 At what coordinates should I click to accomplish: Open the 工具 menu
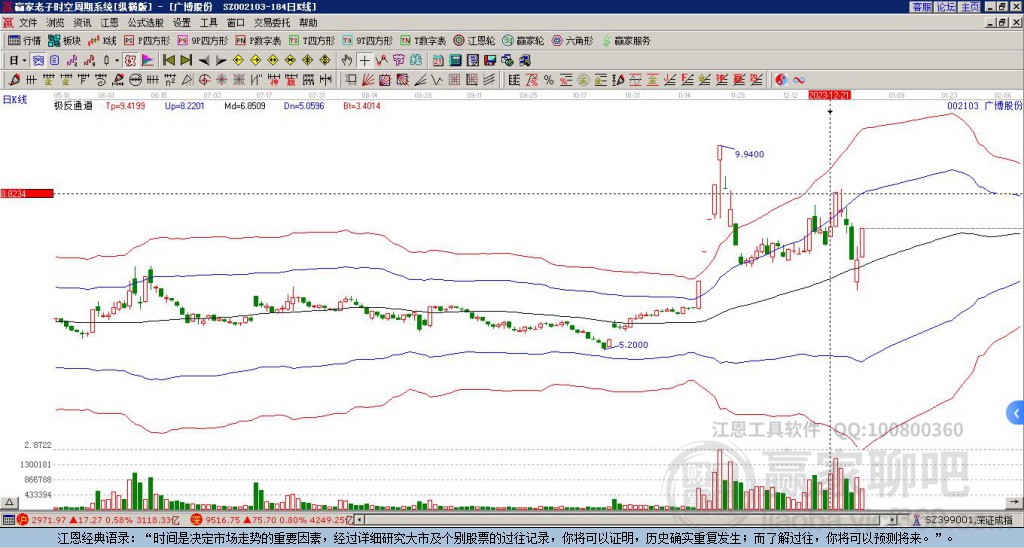[208, 23]
